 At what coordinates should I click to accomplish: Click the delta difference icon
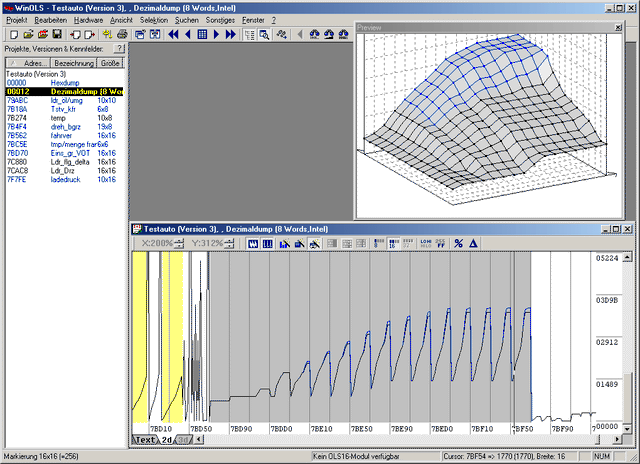473,243
